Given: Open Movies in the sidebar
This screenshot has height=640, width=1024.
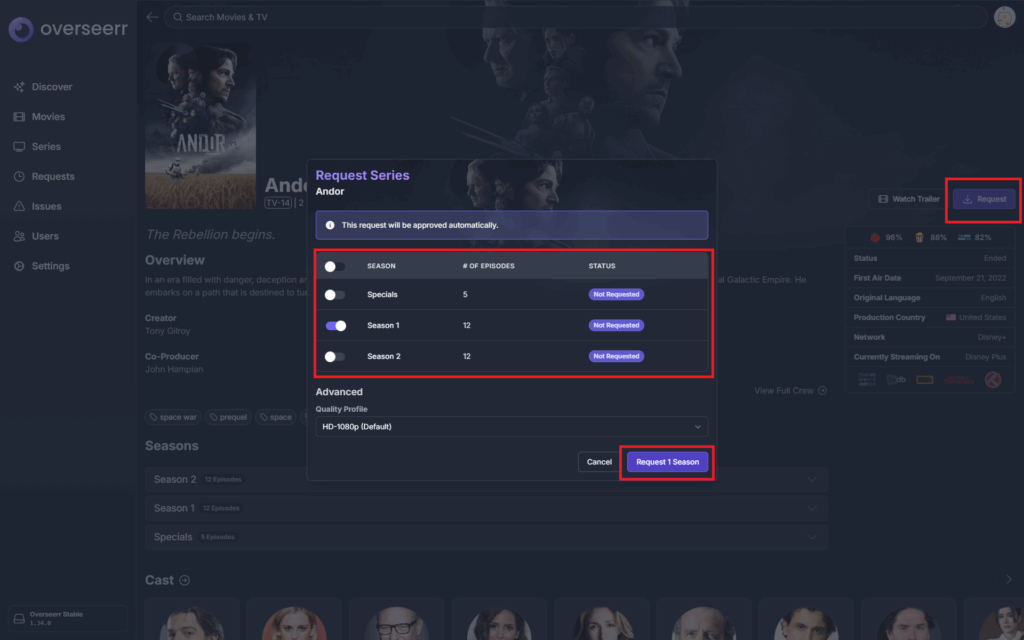Looking at the screenshot, I should click(39, 117).
